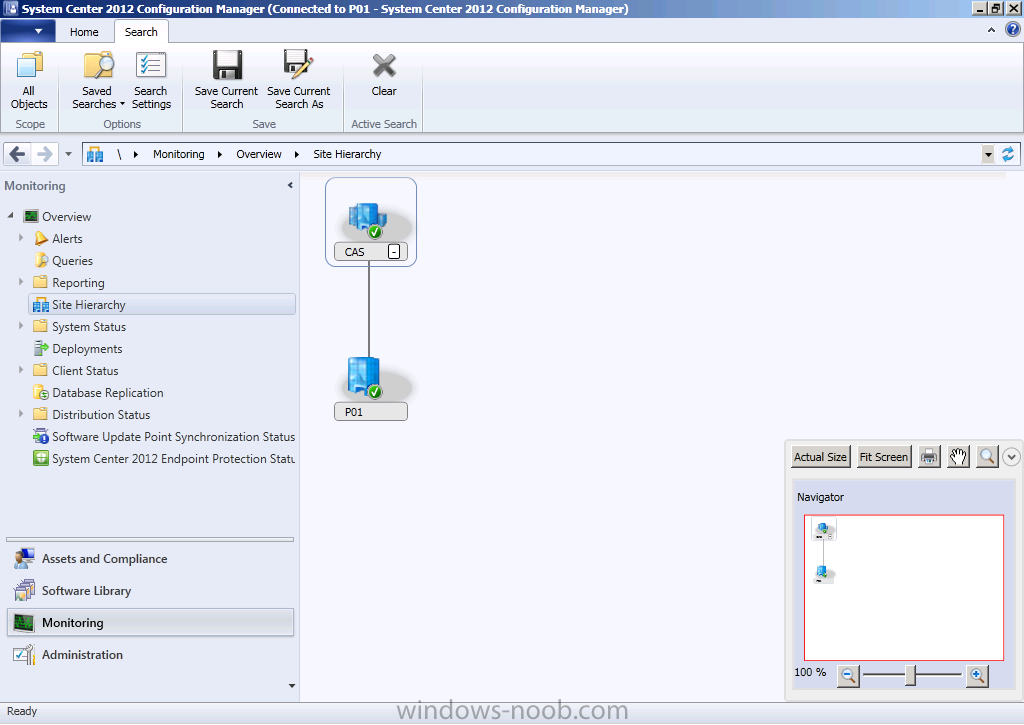Expand the Alerts tree node
The image size is (1024, 725).
click(21, 238)
